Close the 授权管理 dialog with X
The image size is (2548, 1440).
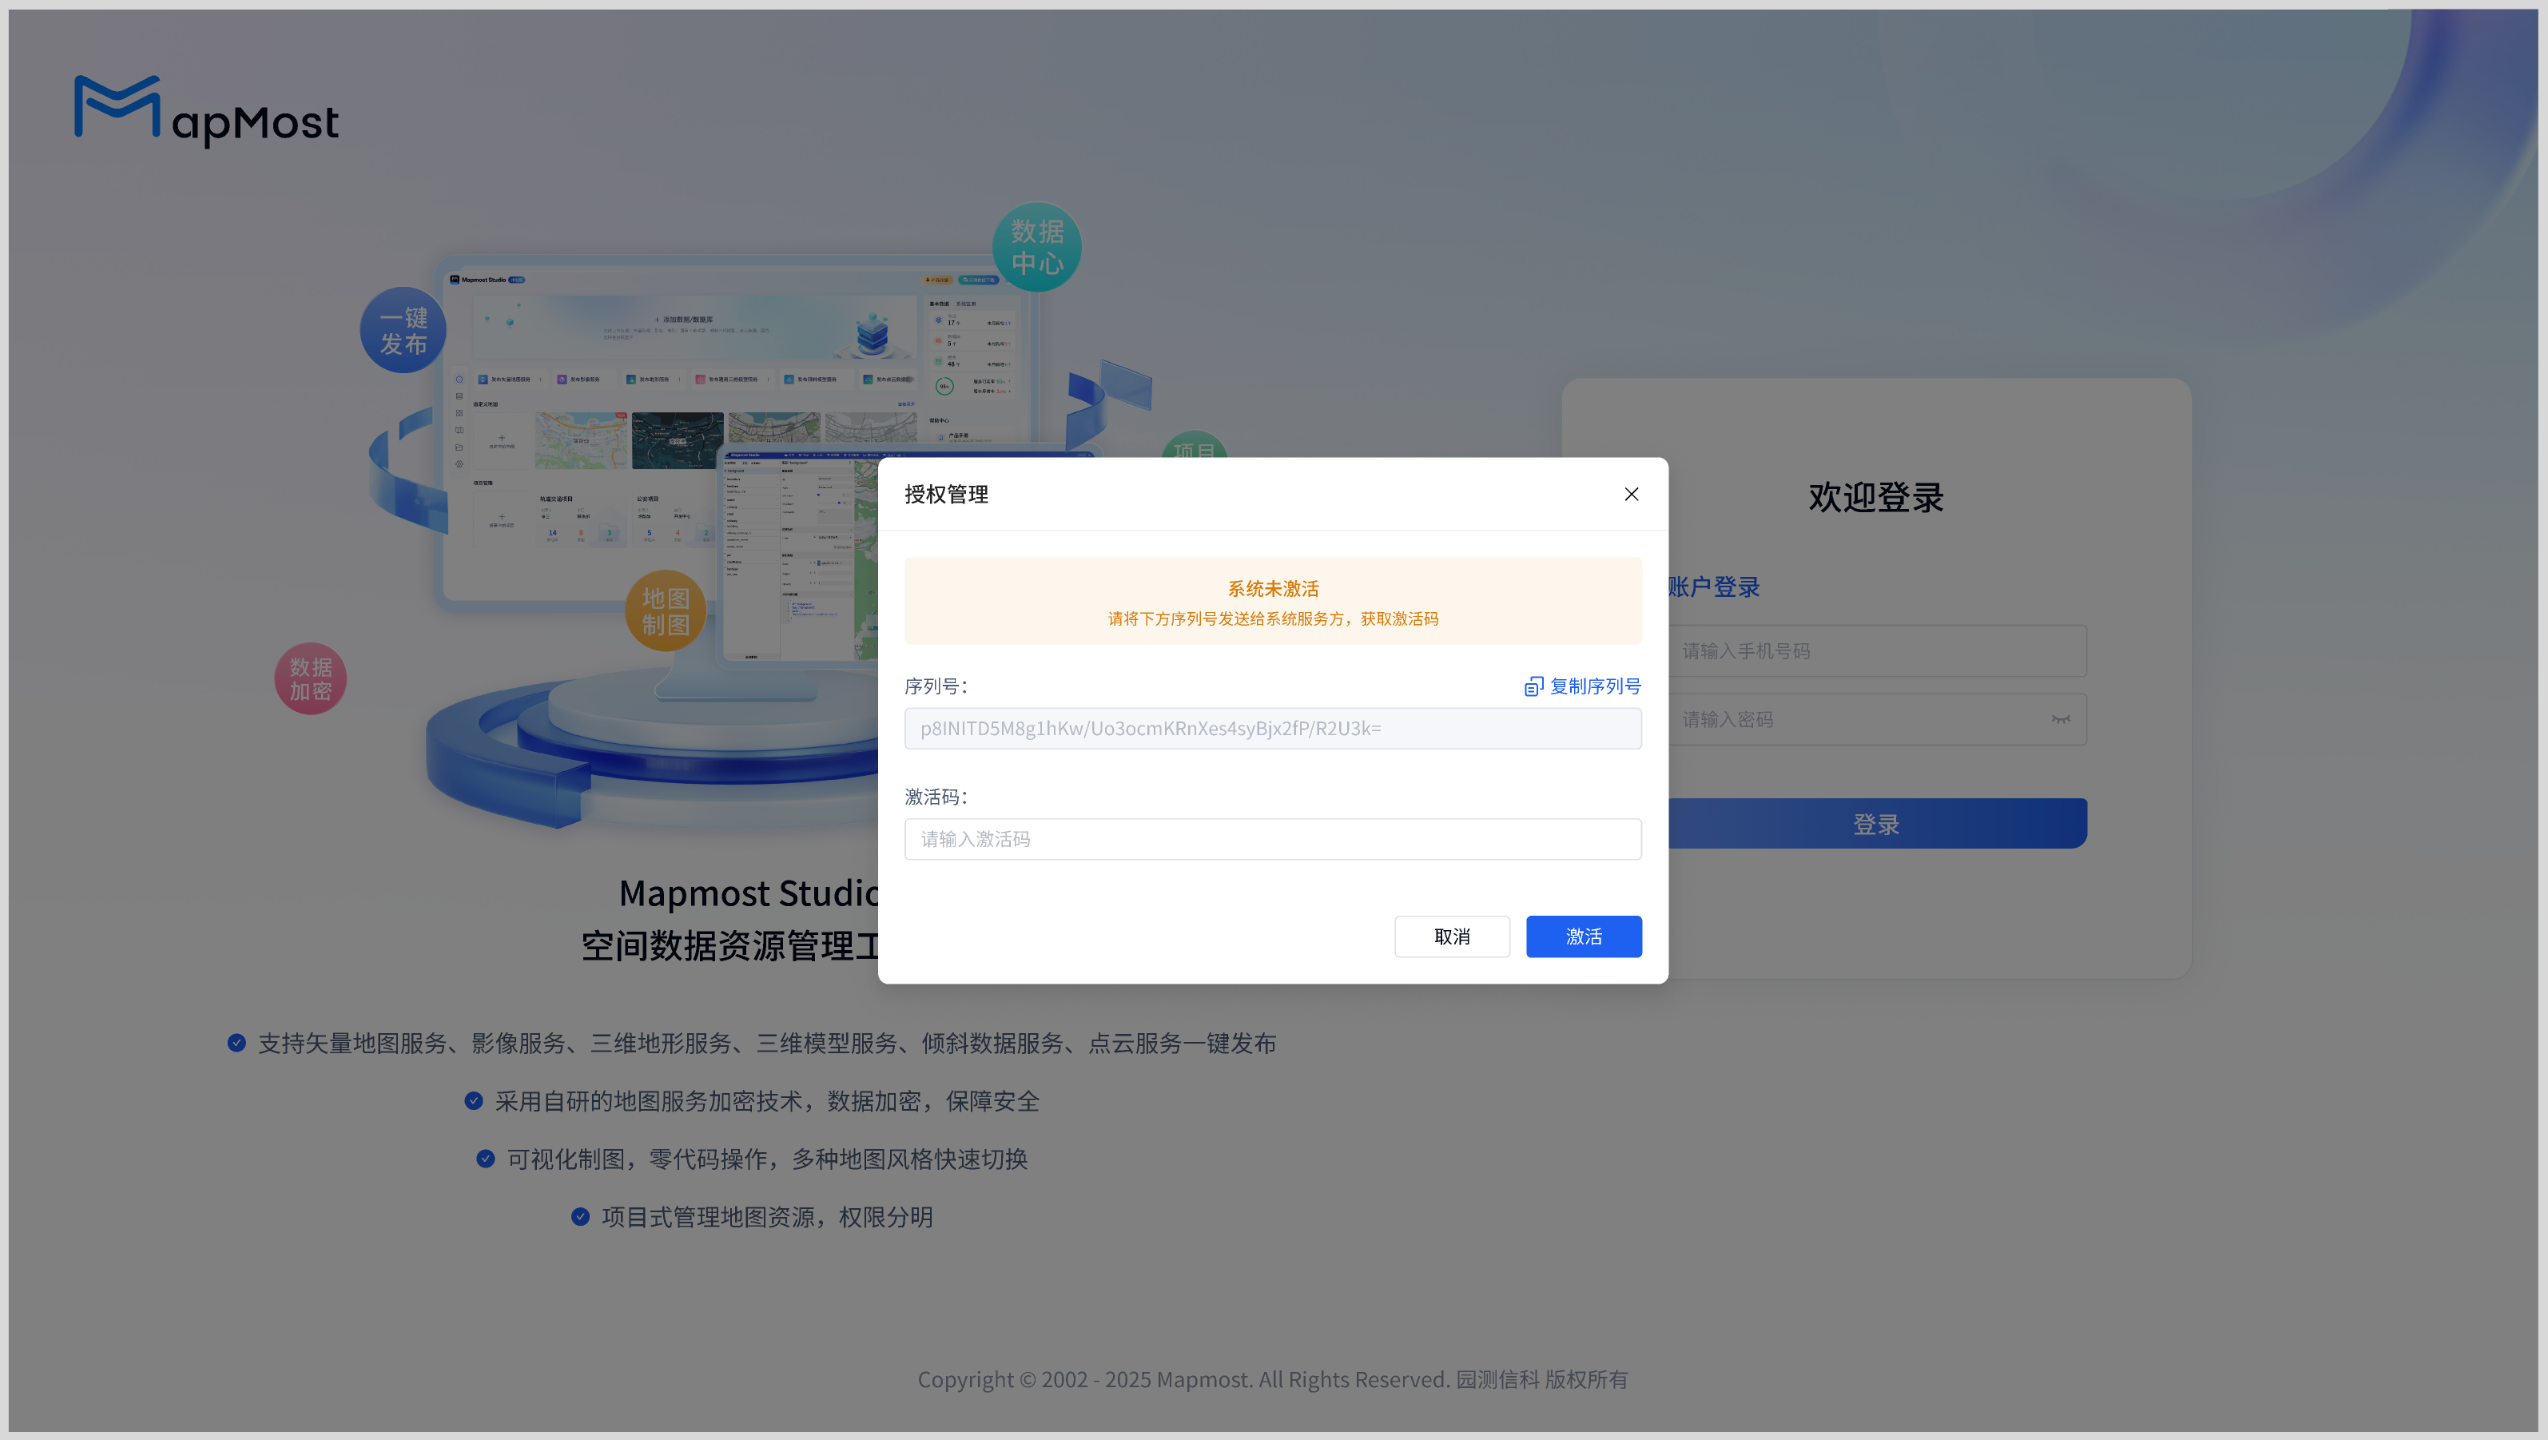coord(1631,494)
